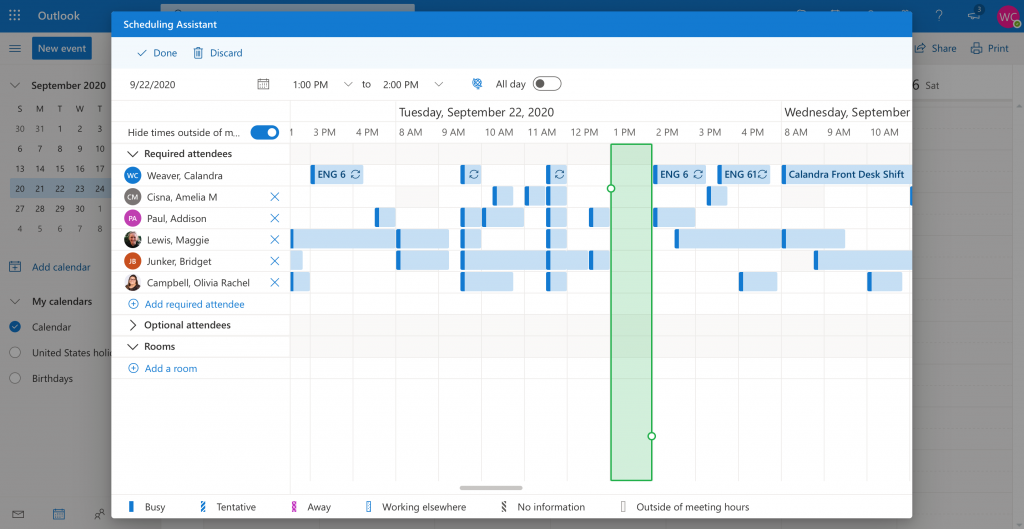The width and height of the screenshot is (1024, 529).
Task: Click Done to confirm scheduling
Action: (156, 53)
